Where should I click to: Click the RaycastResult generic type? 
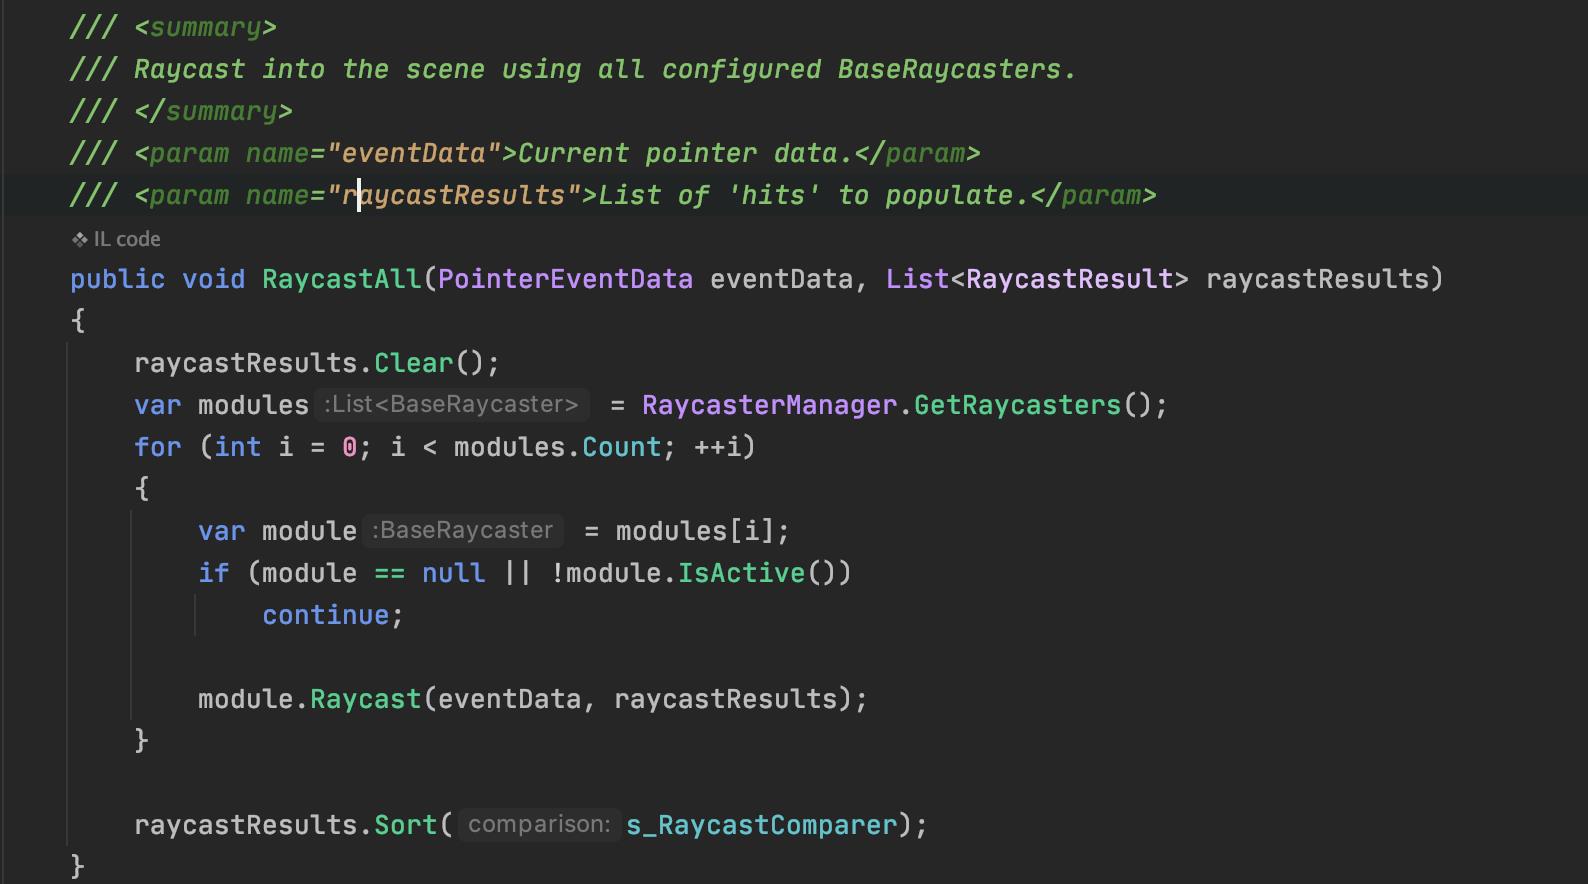1069,279
